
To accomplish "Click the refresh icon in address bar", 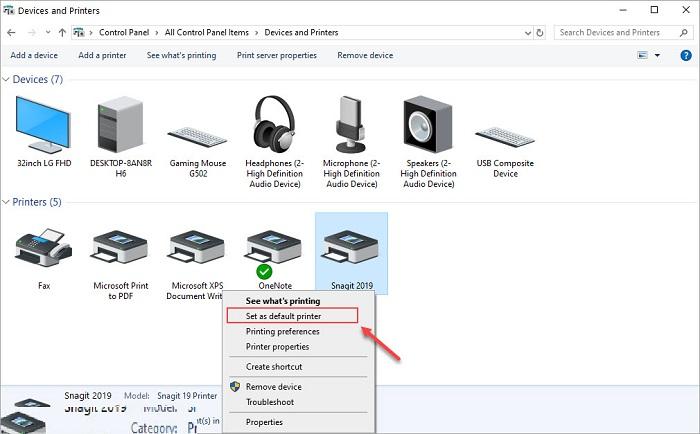I will 540,33.
